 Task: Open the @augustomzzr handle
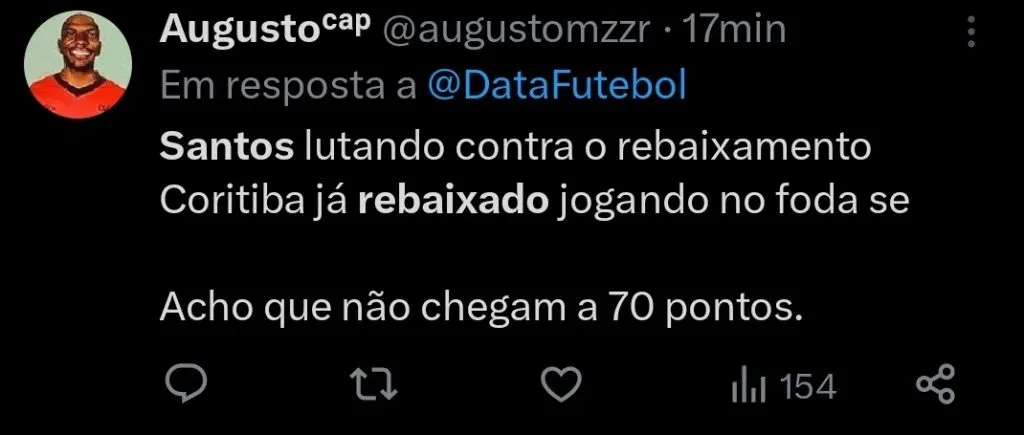coord(516,30)
